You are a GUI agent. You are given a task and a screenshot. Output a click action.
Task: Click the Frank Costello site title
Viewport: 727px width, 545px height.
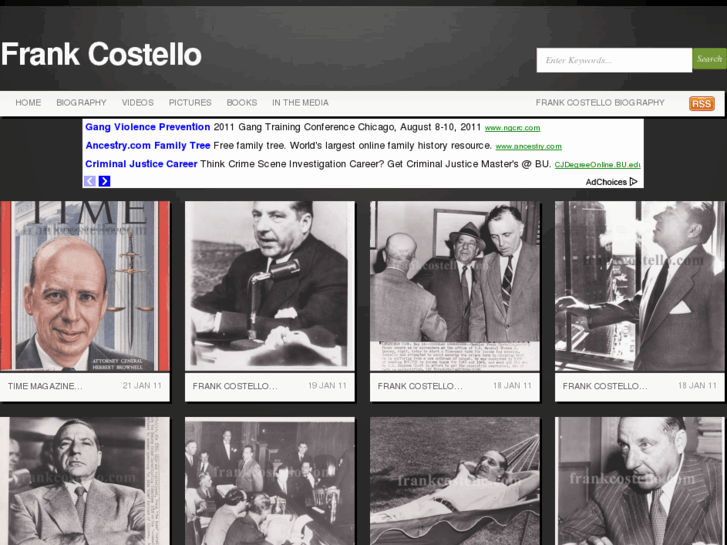(x=101, y=54)
